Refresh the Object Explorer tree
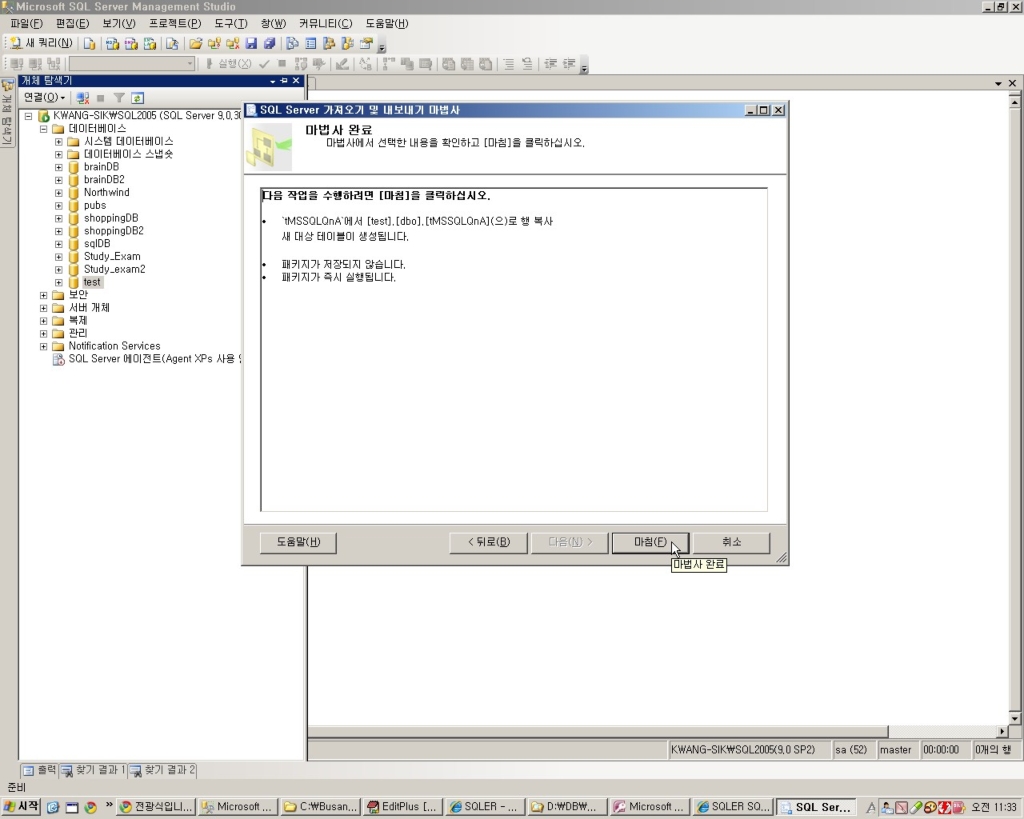 click(x=137, y=98)
